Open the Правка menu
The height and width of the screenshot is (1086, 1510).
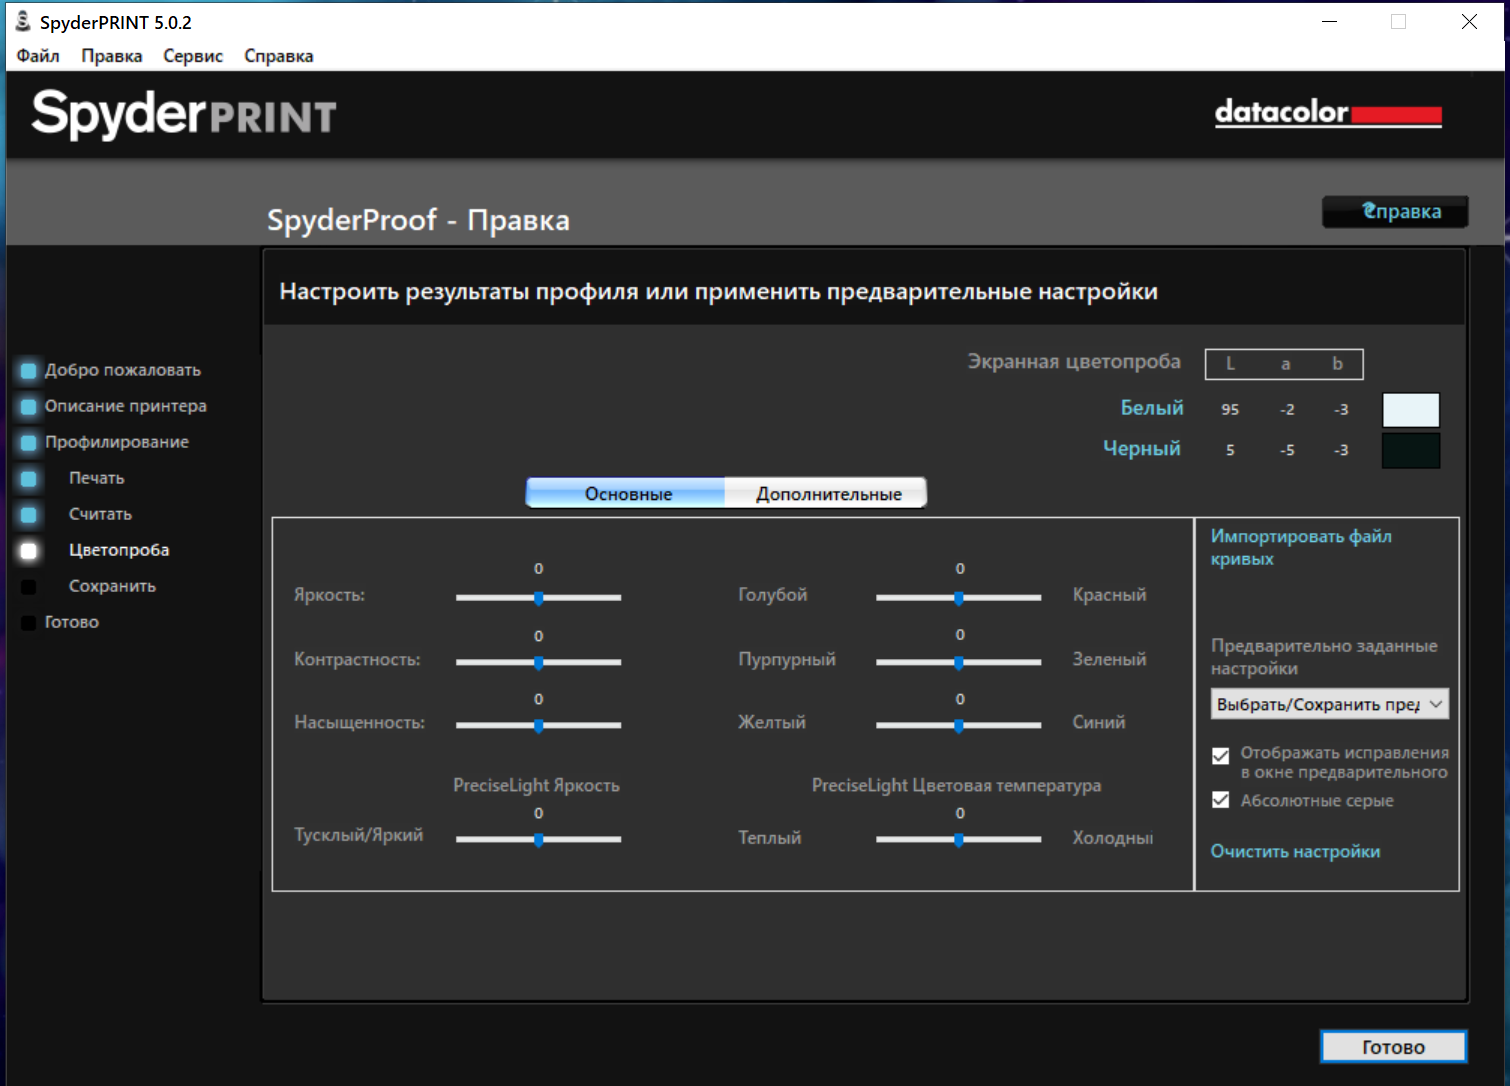point(112,56)
